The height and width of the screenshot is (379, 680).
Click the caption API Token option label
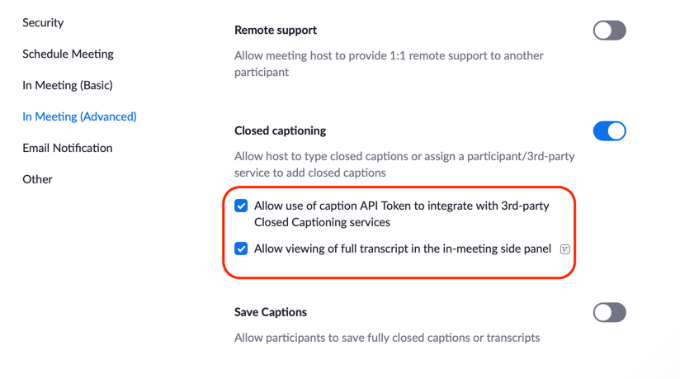pos(402,214)
